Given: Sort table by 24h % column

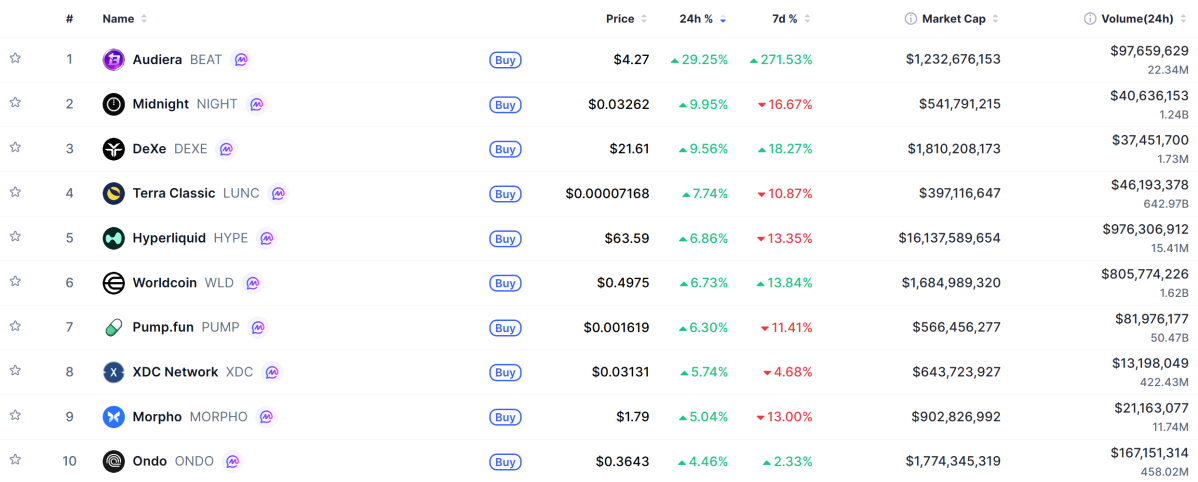Looking at the screenshot, I should click(x=702, y=18).
